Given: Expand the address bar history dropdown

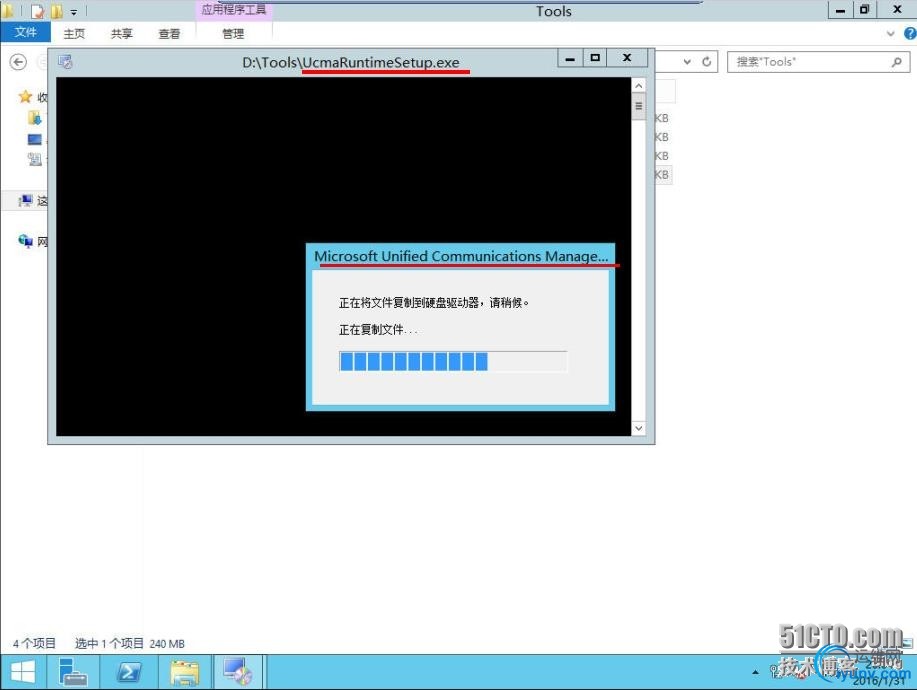Looking at the screenshot, I should (688, 61).
